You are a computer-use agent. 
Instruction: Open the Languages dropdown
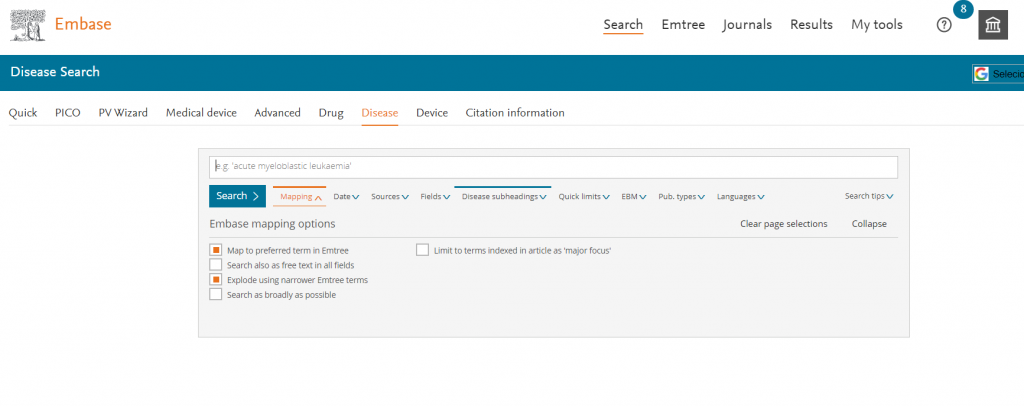[x=740, y=197]
